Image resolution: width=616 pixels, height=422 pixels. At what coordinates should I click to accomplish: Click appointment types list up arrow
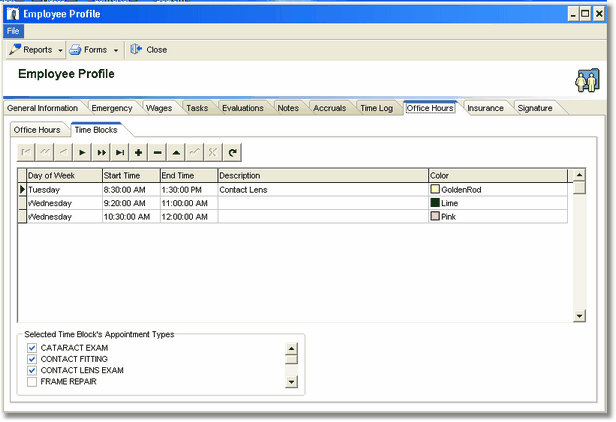[291, 349]
